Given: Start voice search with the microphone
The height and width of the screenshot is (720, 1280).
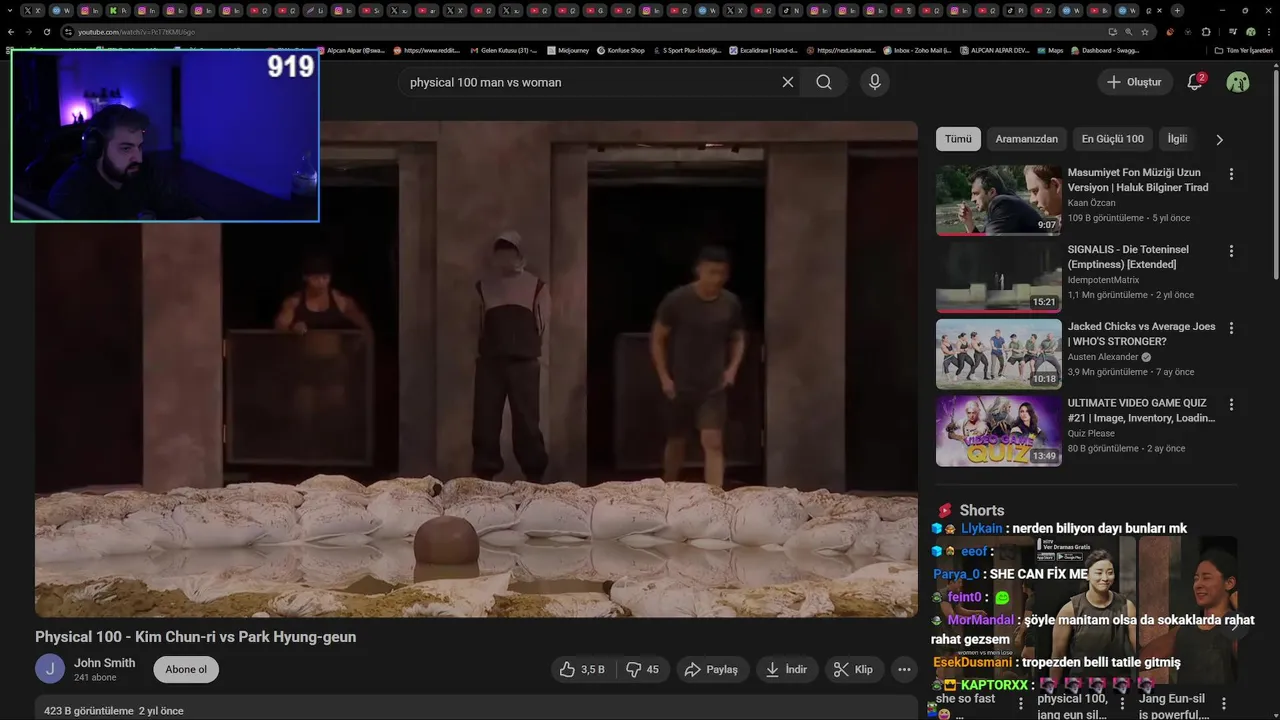Looking at the screenshot, I should coord(875,82).
